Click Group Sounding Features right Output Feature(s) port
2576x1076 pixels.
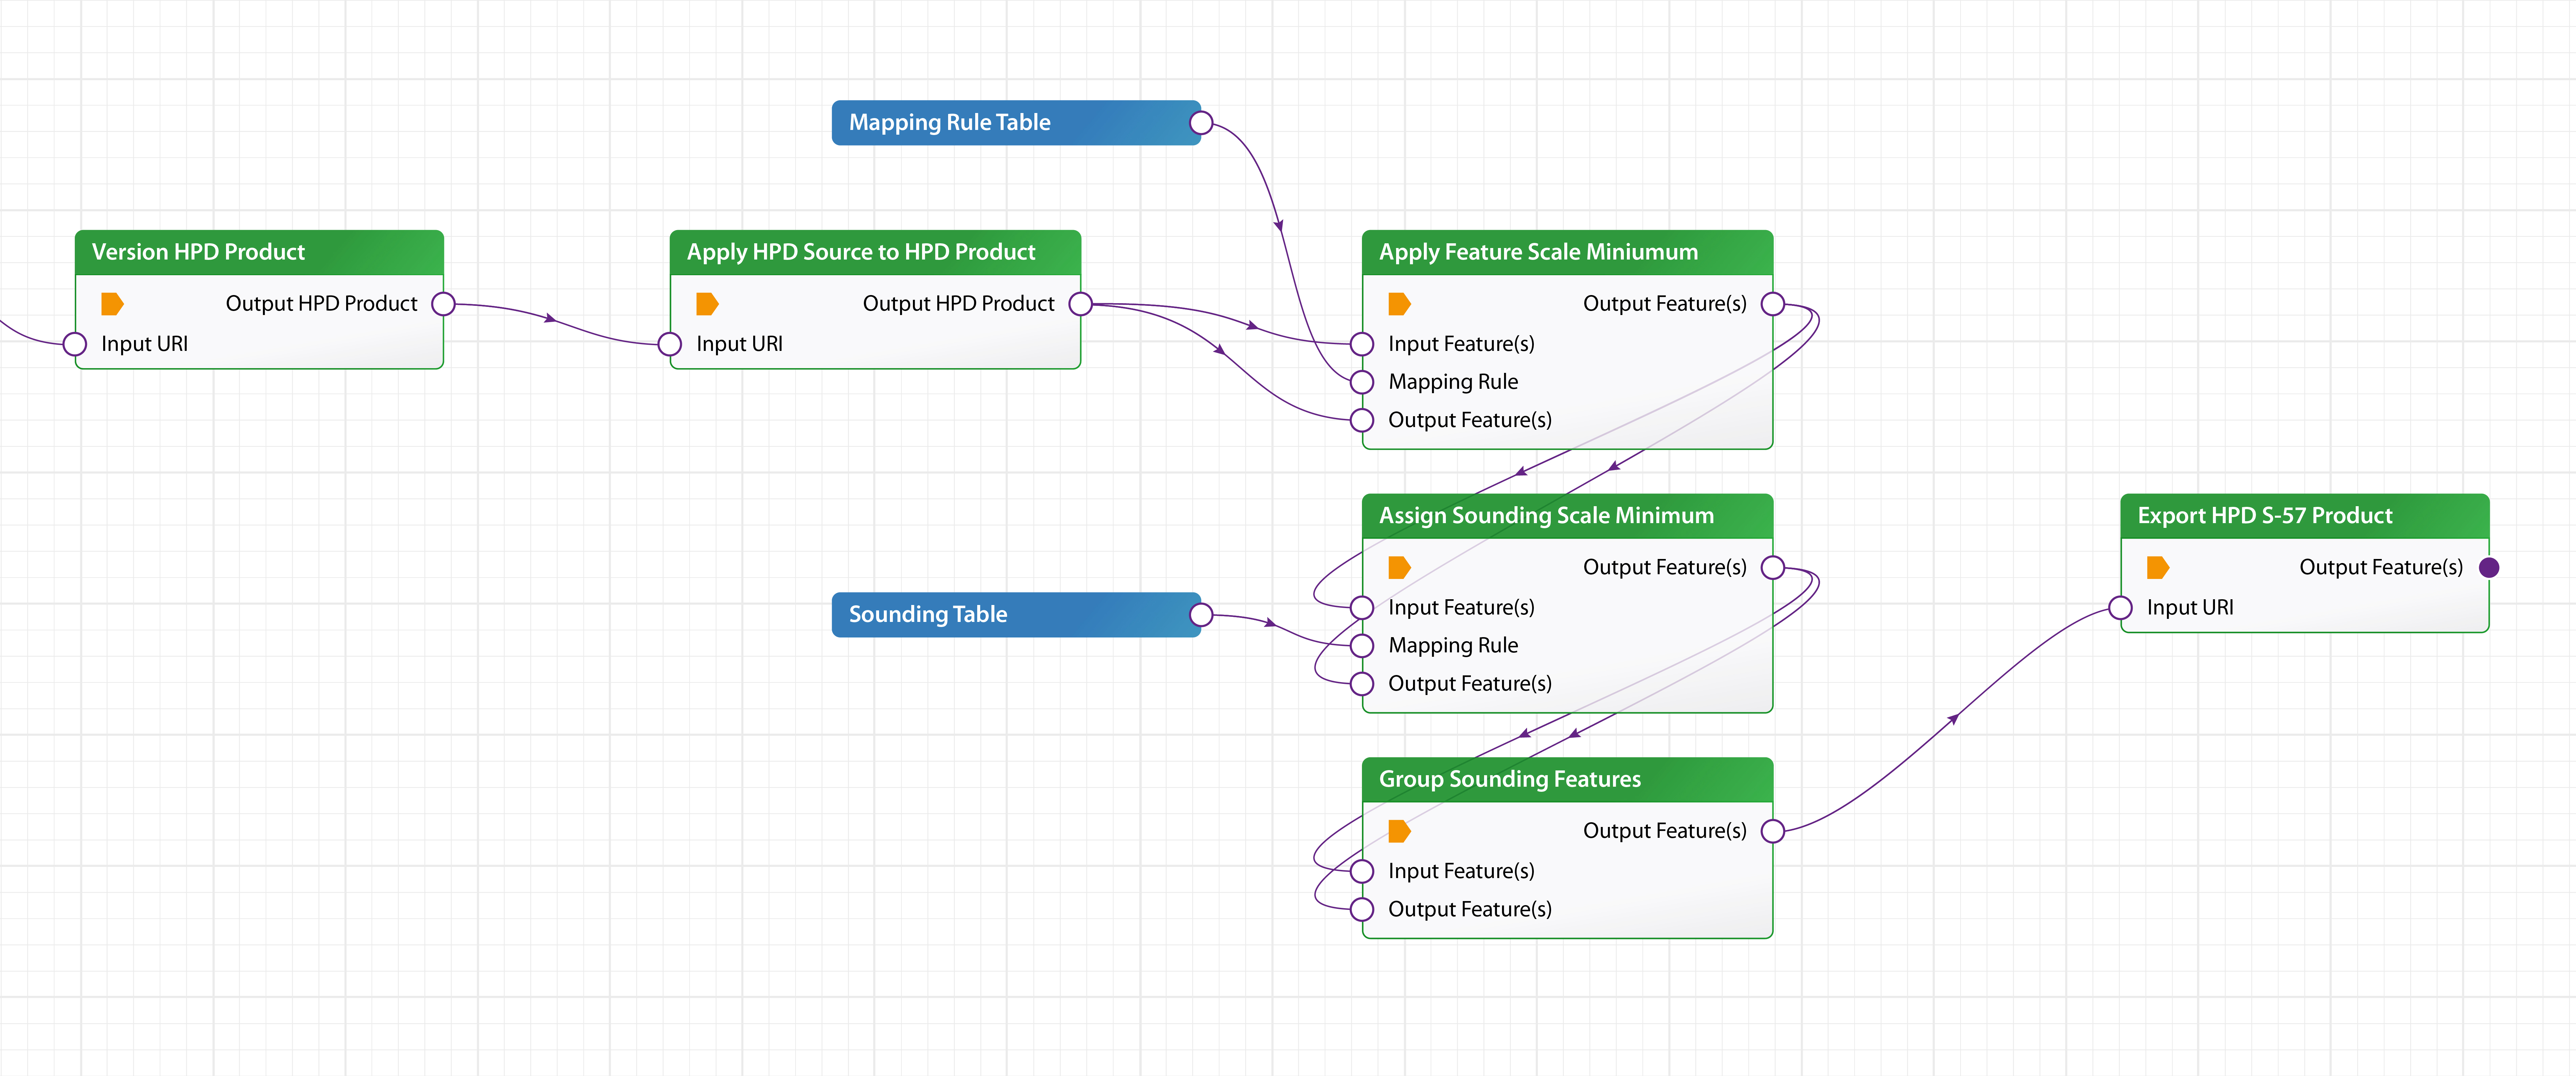[1773, 831]
